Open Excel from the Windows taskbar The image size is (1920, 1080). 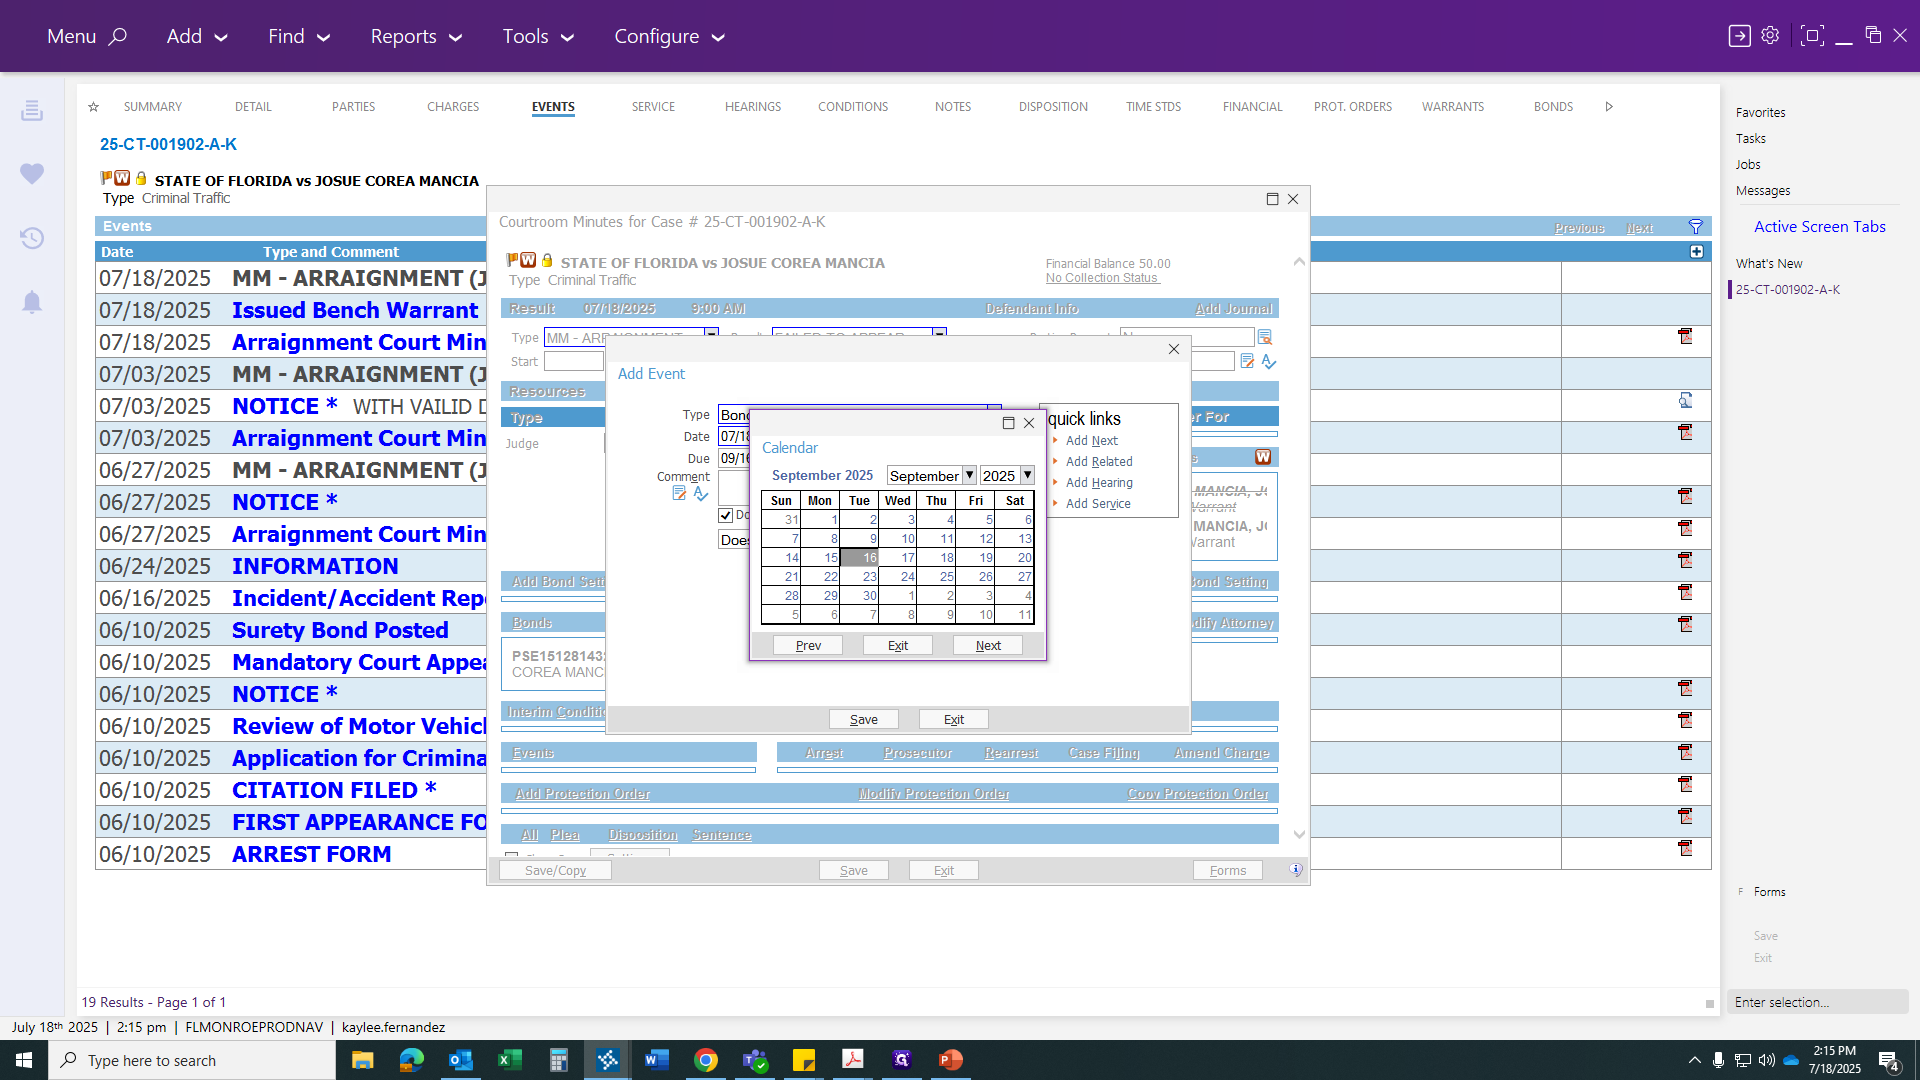(x=510, y=1060)
